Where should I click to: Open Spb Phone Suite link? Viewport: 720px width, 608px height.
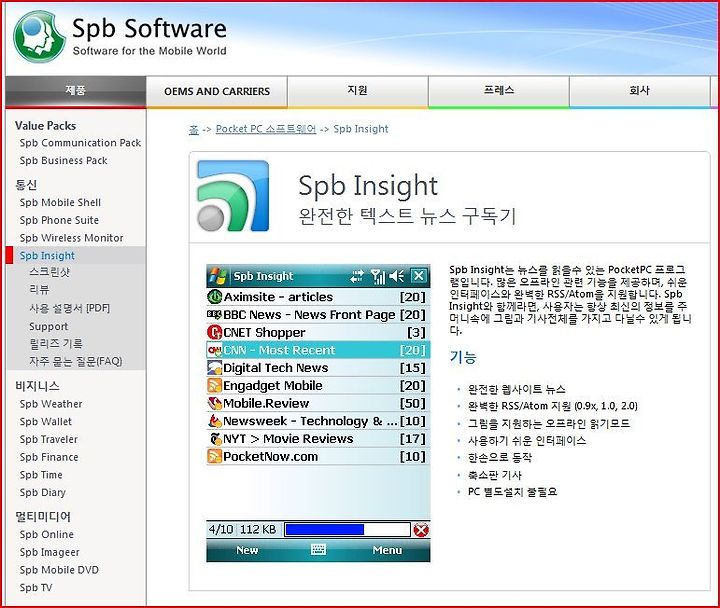point(59,220)
